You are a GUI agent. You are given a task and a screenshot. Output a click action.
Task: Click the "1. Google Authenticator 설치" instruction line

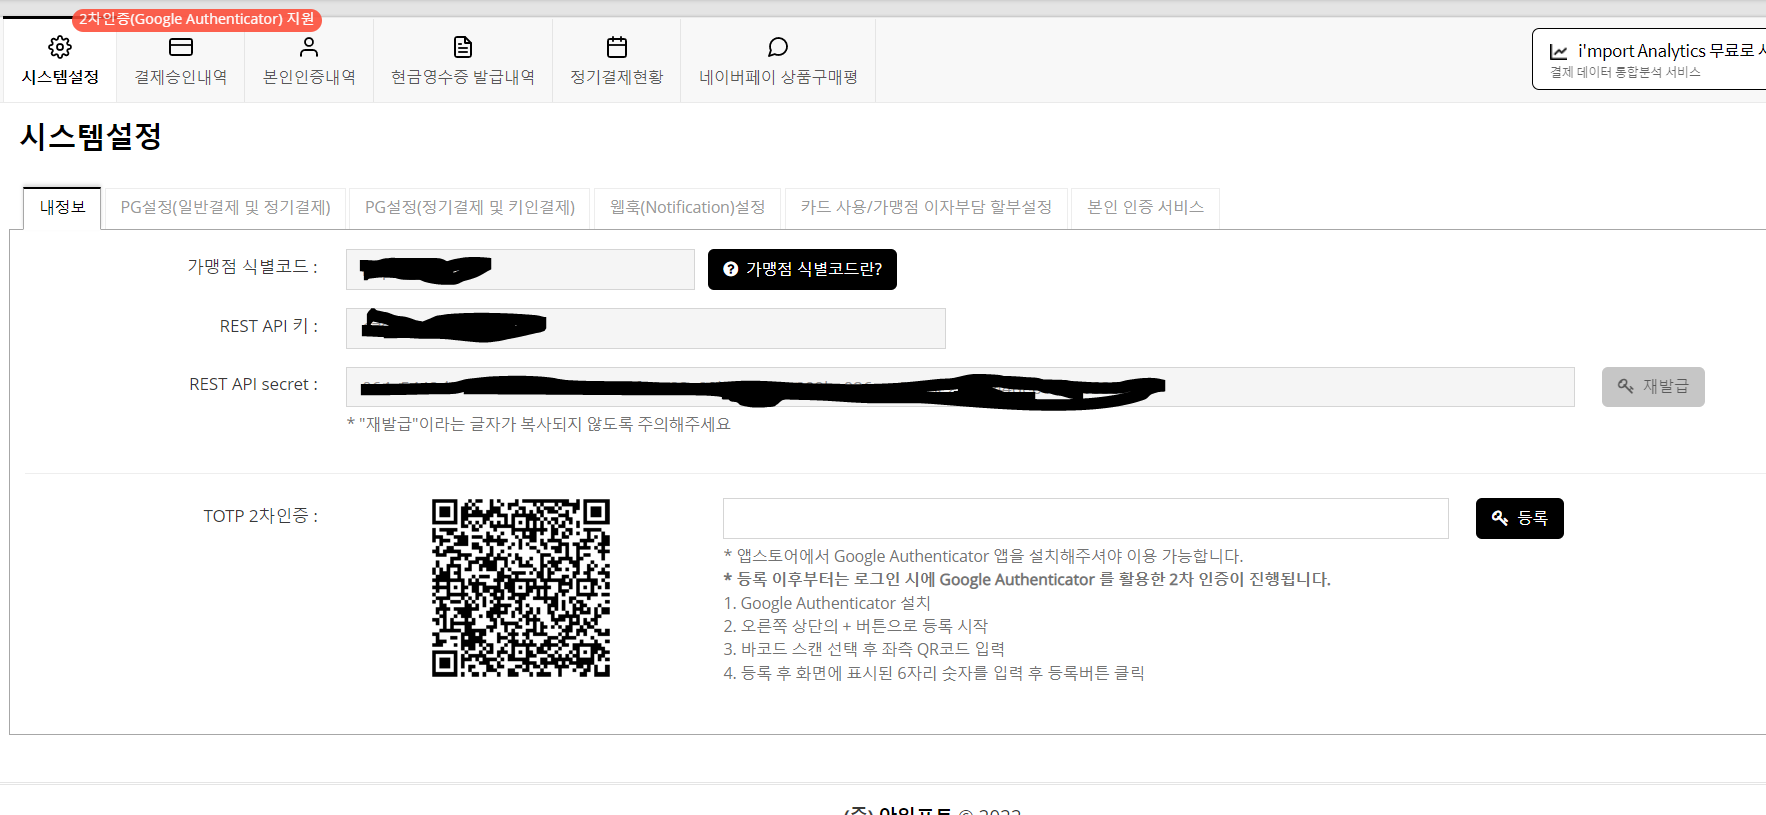827,603
